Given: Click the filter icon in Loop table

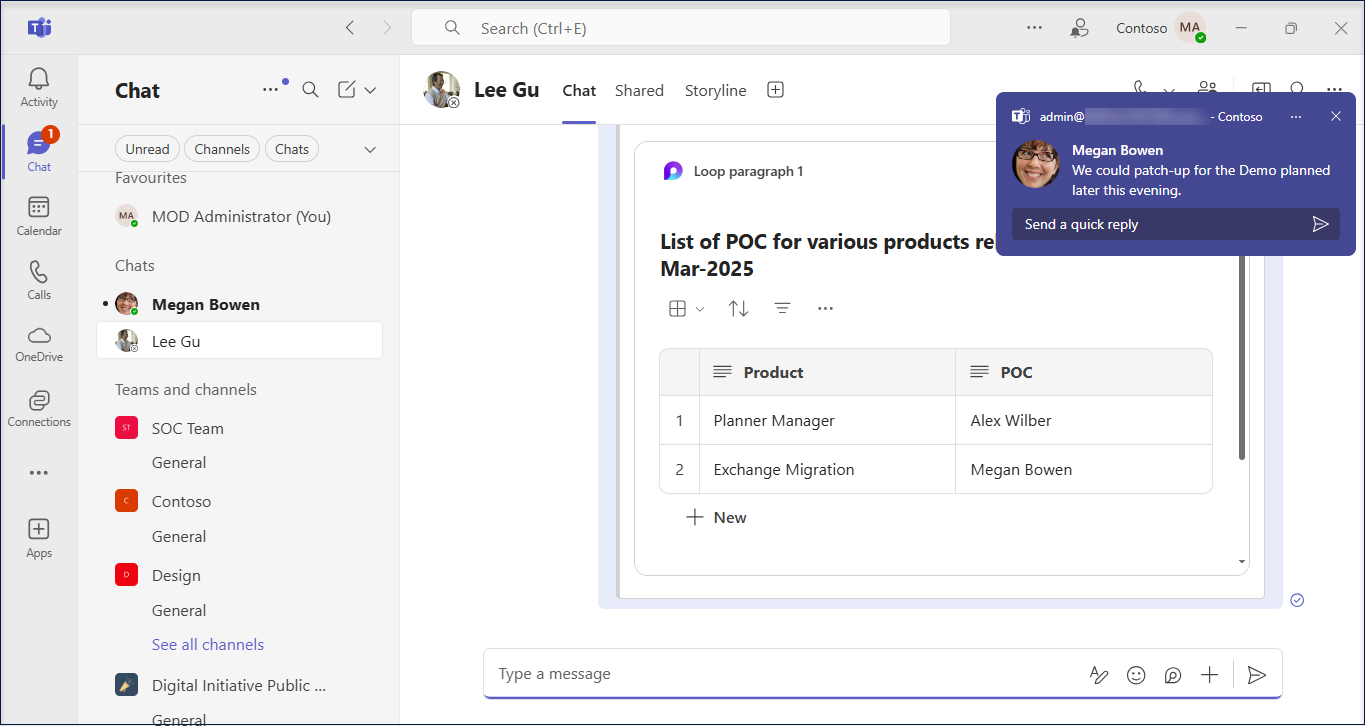Looking at the screenshot, I should pos(783,309).
